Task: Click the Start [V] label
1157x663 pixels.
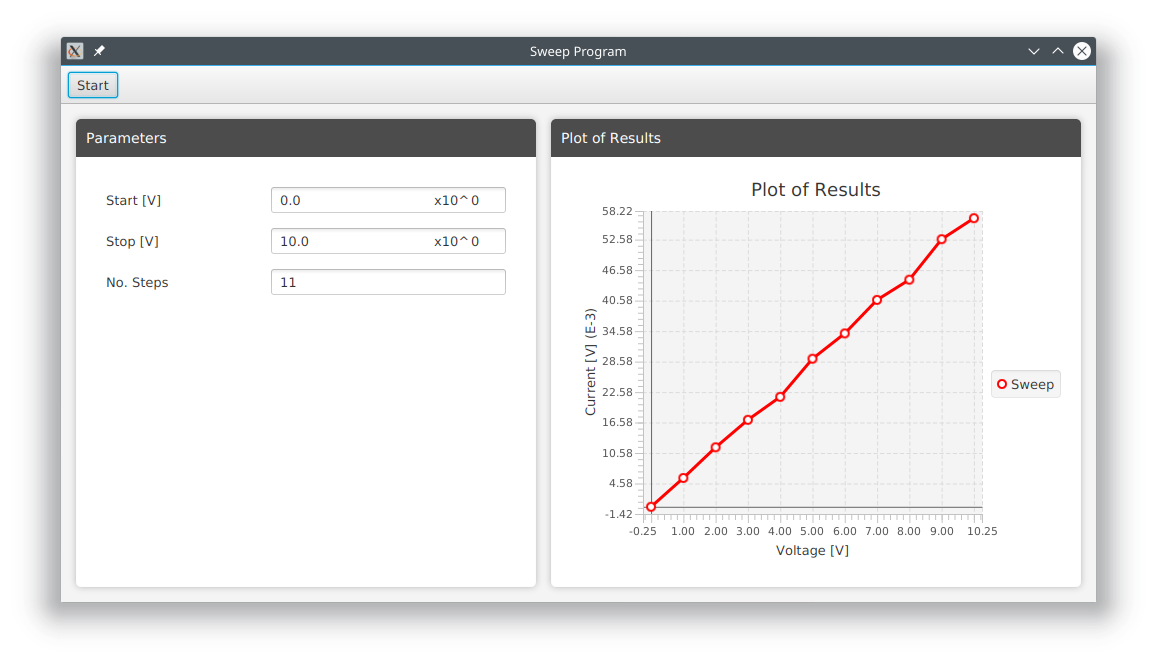Action: pos(134,200)
